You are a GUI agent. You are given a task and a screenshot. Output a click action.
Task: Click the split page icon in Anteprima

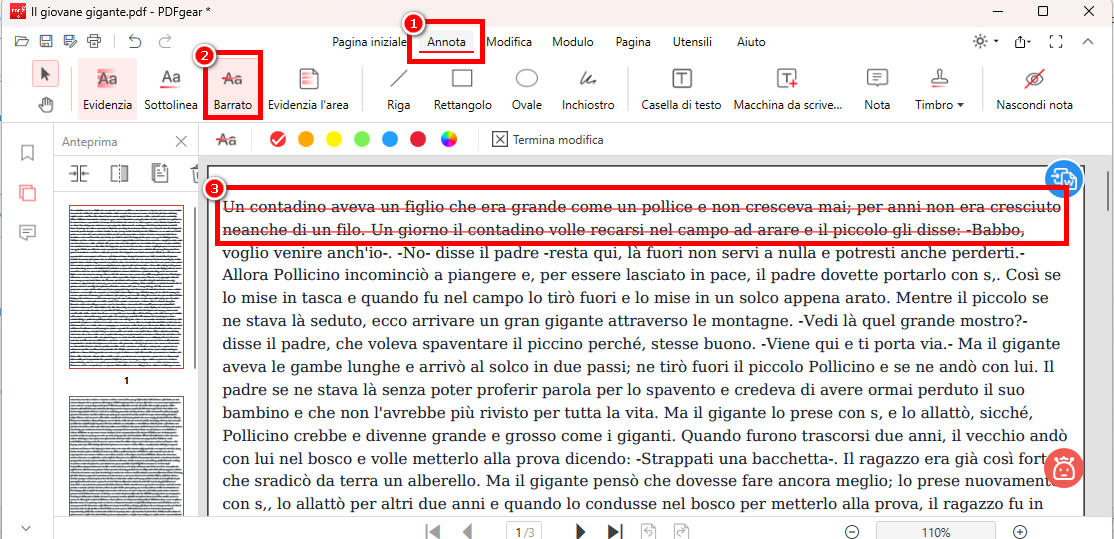(x=119, y=173)
